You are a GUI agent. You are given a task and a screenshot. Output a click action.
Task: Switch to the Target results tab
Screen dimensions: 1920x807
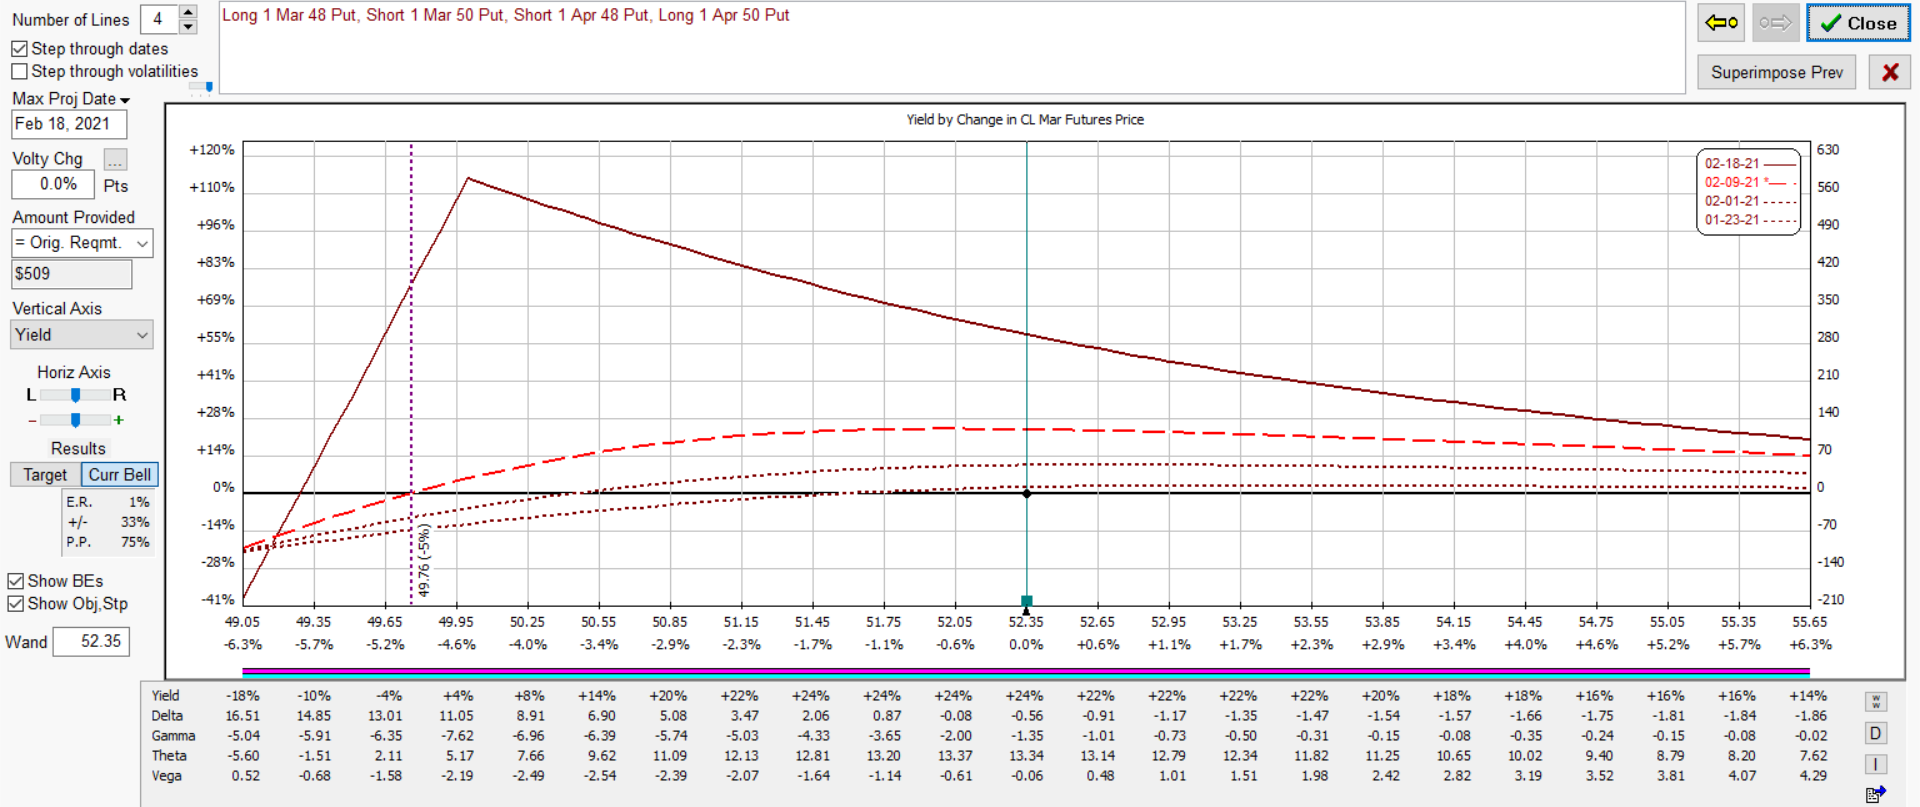pyautogui.click(x=45, y=475)
